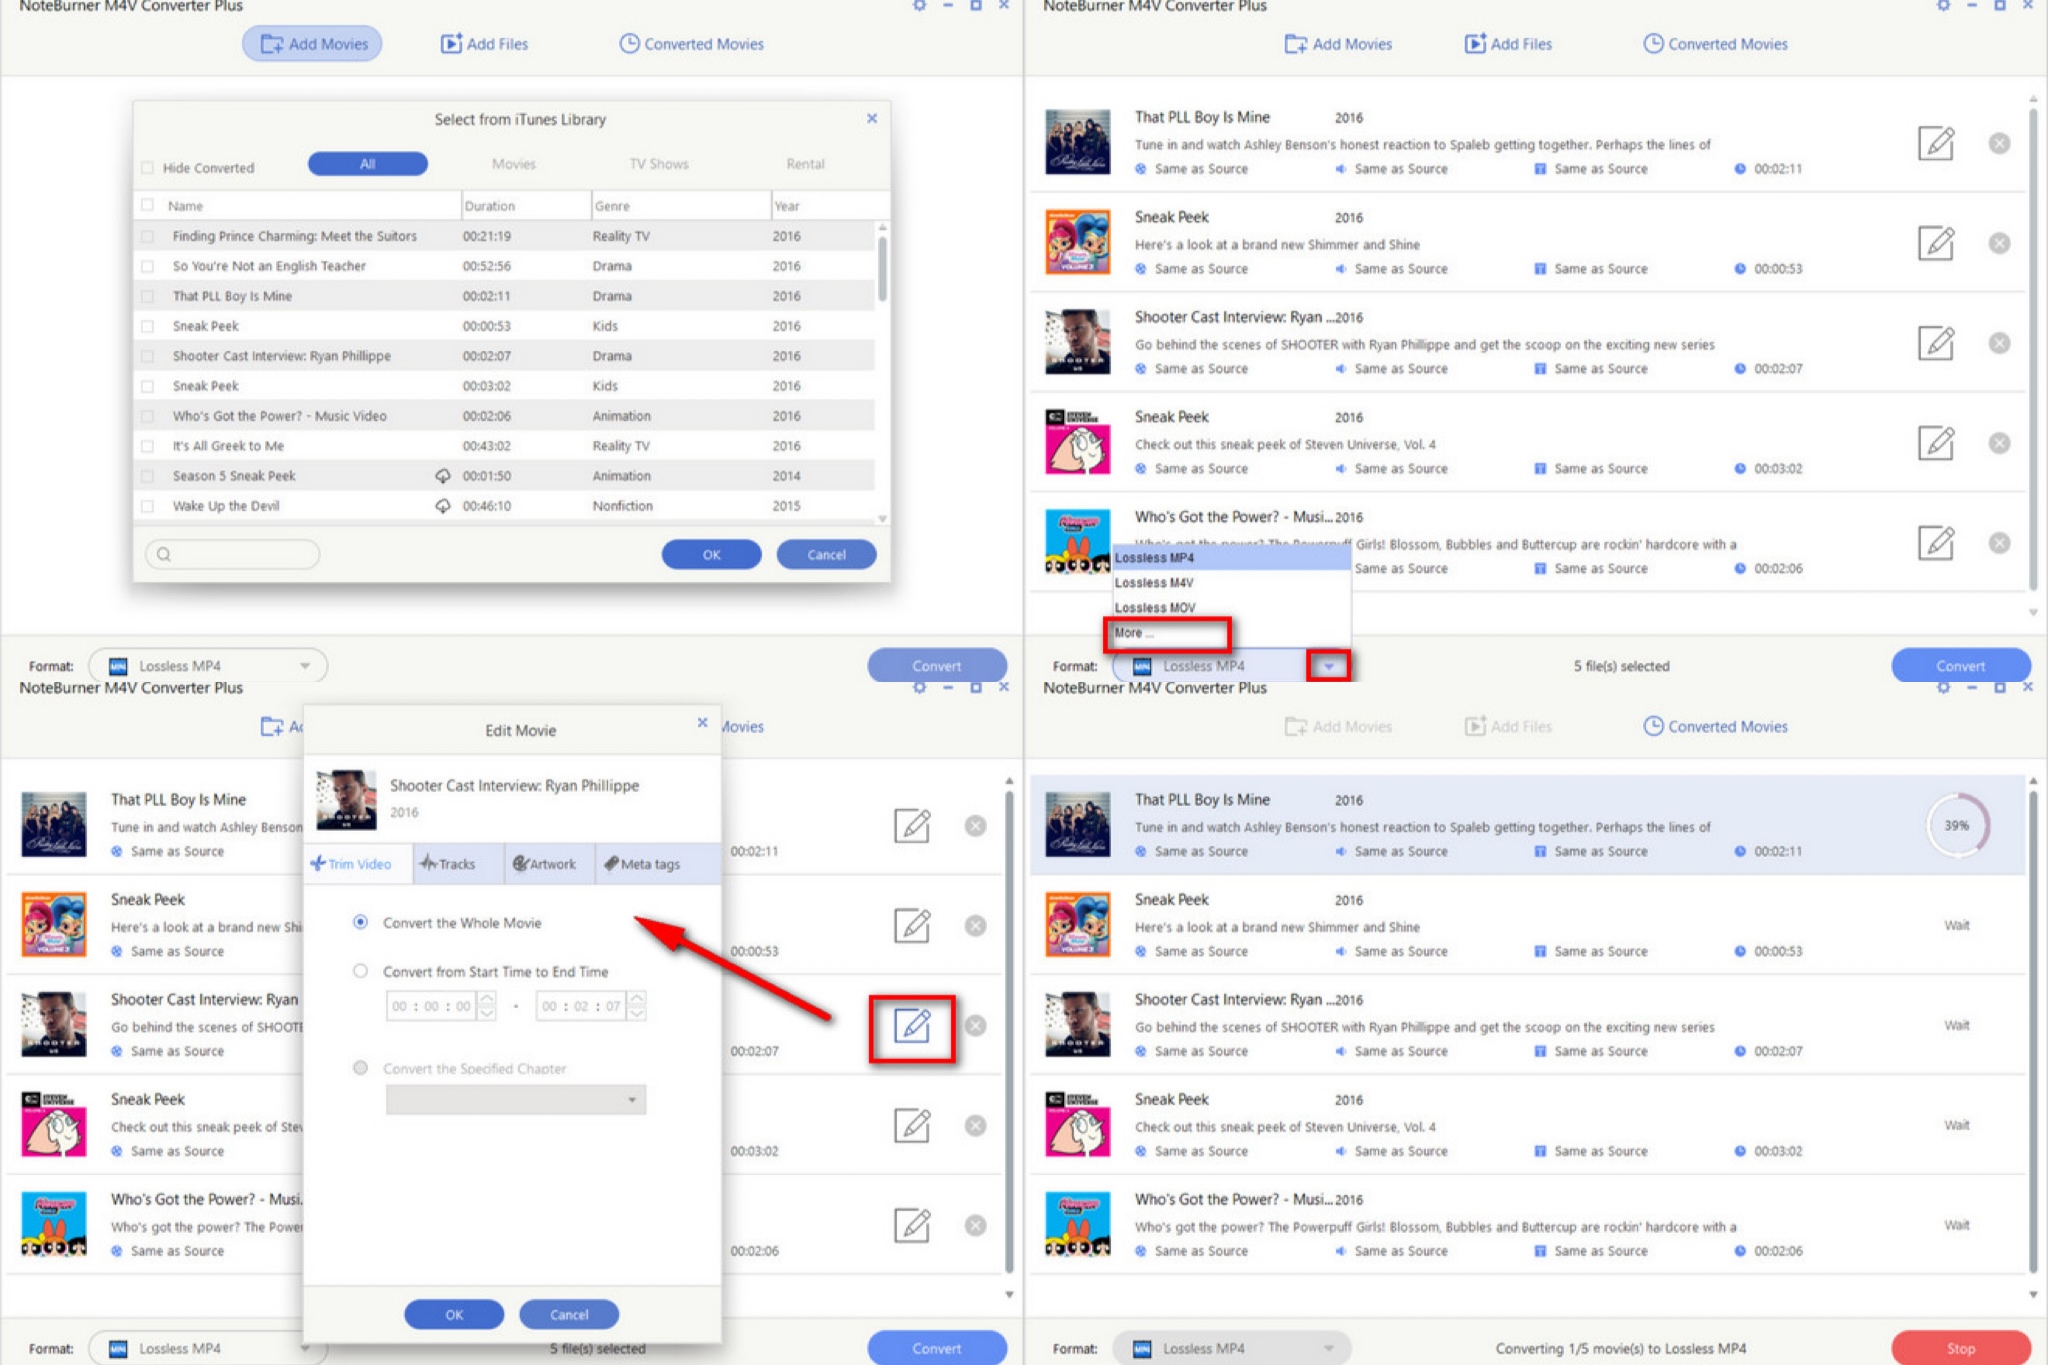Screen dimensions: 2048x1365
Task: Close the Edit Movie dialog
Action: [x=702, y=722]
